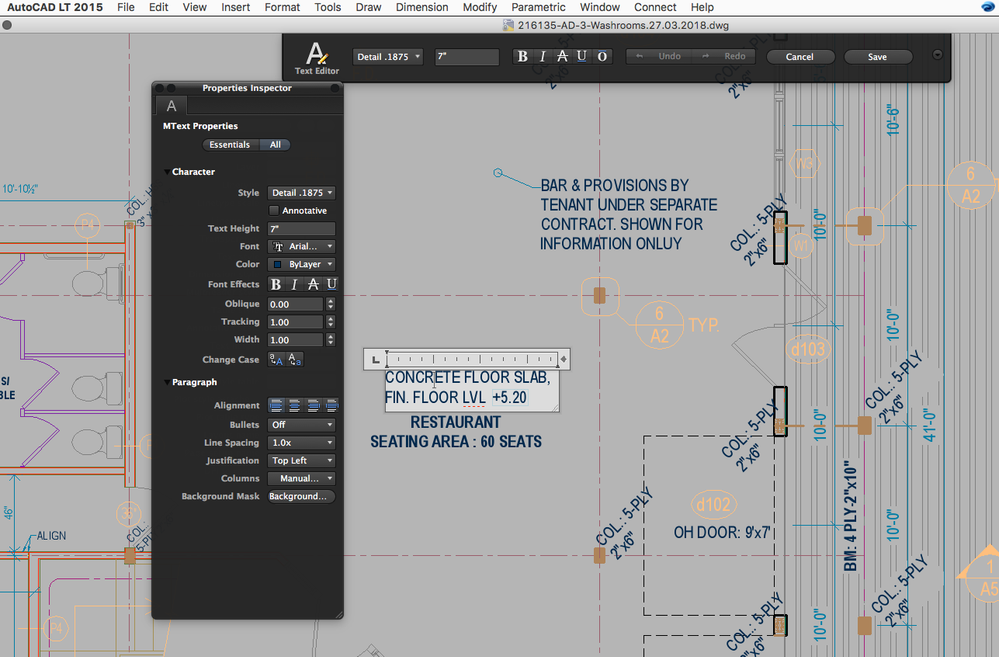Screen dimensions: 999x657
Task: Open the text style dropdown in Text Editor toolbar
Action: 387,57
